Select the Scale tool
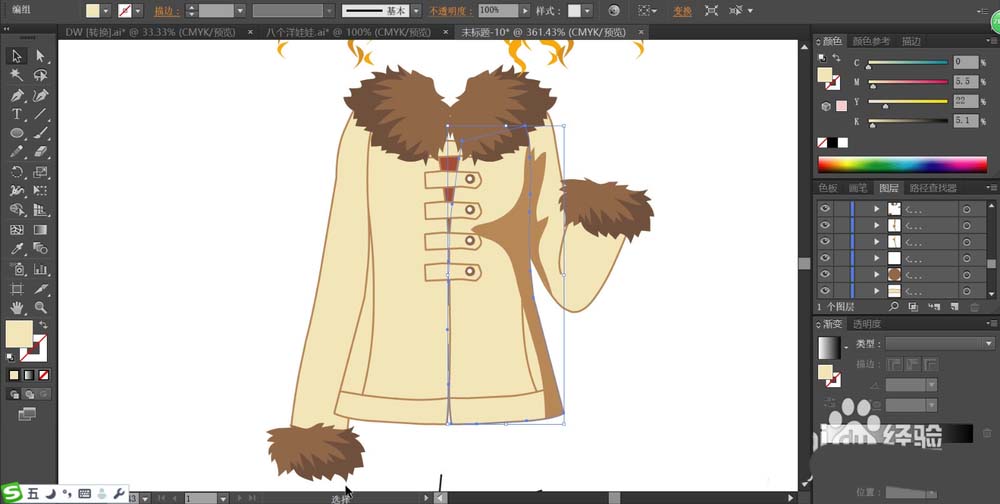Image resolution: width=1000 pixels, height=504 pixels. (x=40, y=172)
